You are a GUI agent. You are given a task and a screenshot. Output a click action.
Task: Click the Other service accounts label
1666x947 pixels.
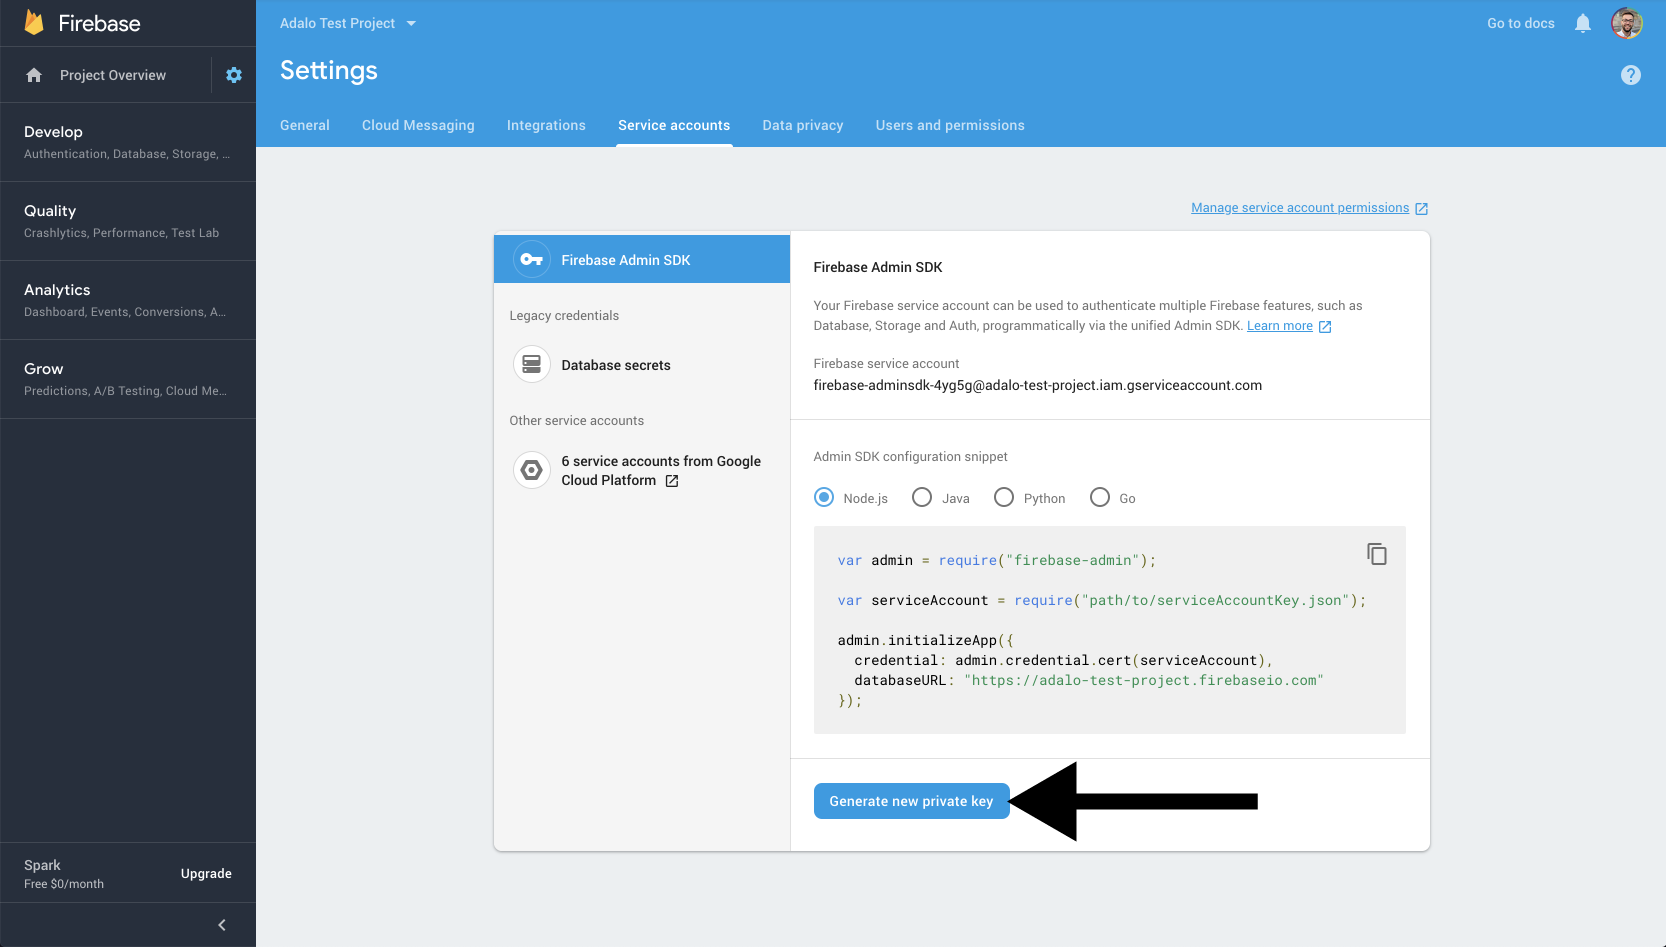point(577,420)
